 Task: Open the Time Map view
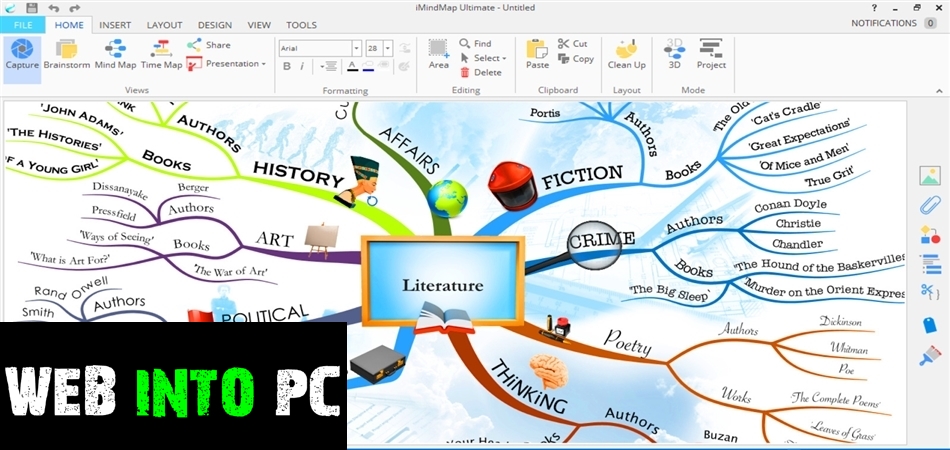[x=161, y=55]
